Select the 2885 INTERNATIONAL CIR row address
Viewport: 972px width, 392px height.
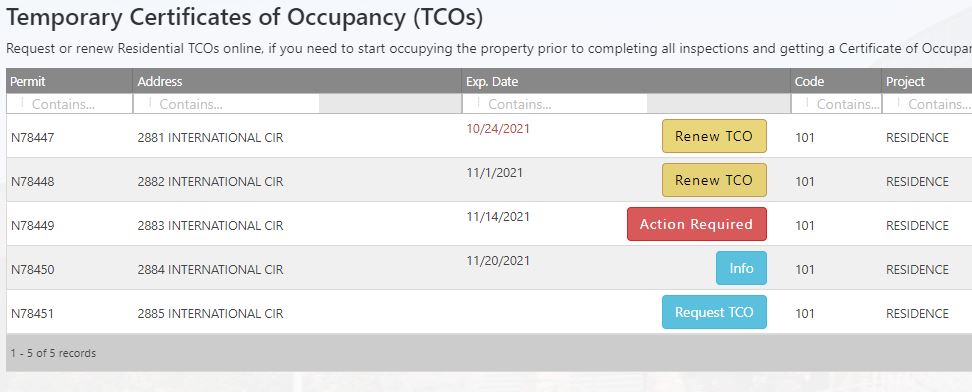(210, 314)
